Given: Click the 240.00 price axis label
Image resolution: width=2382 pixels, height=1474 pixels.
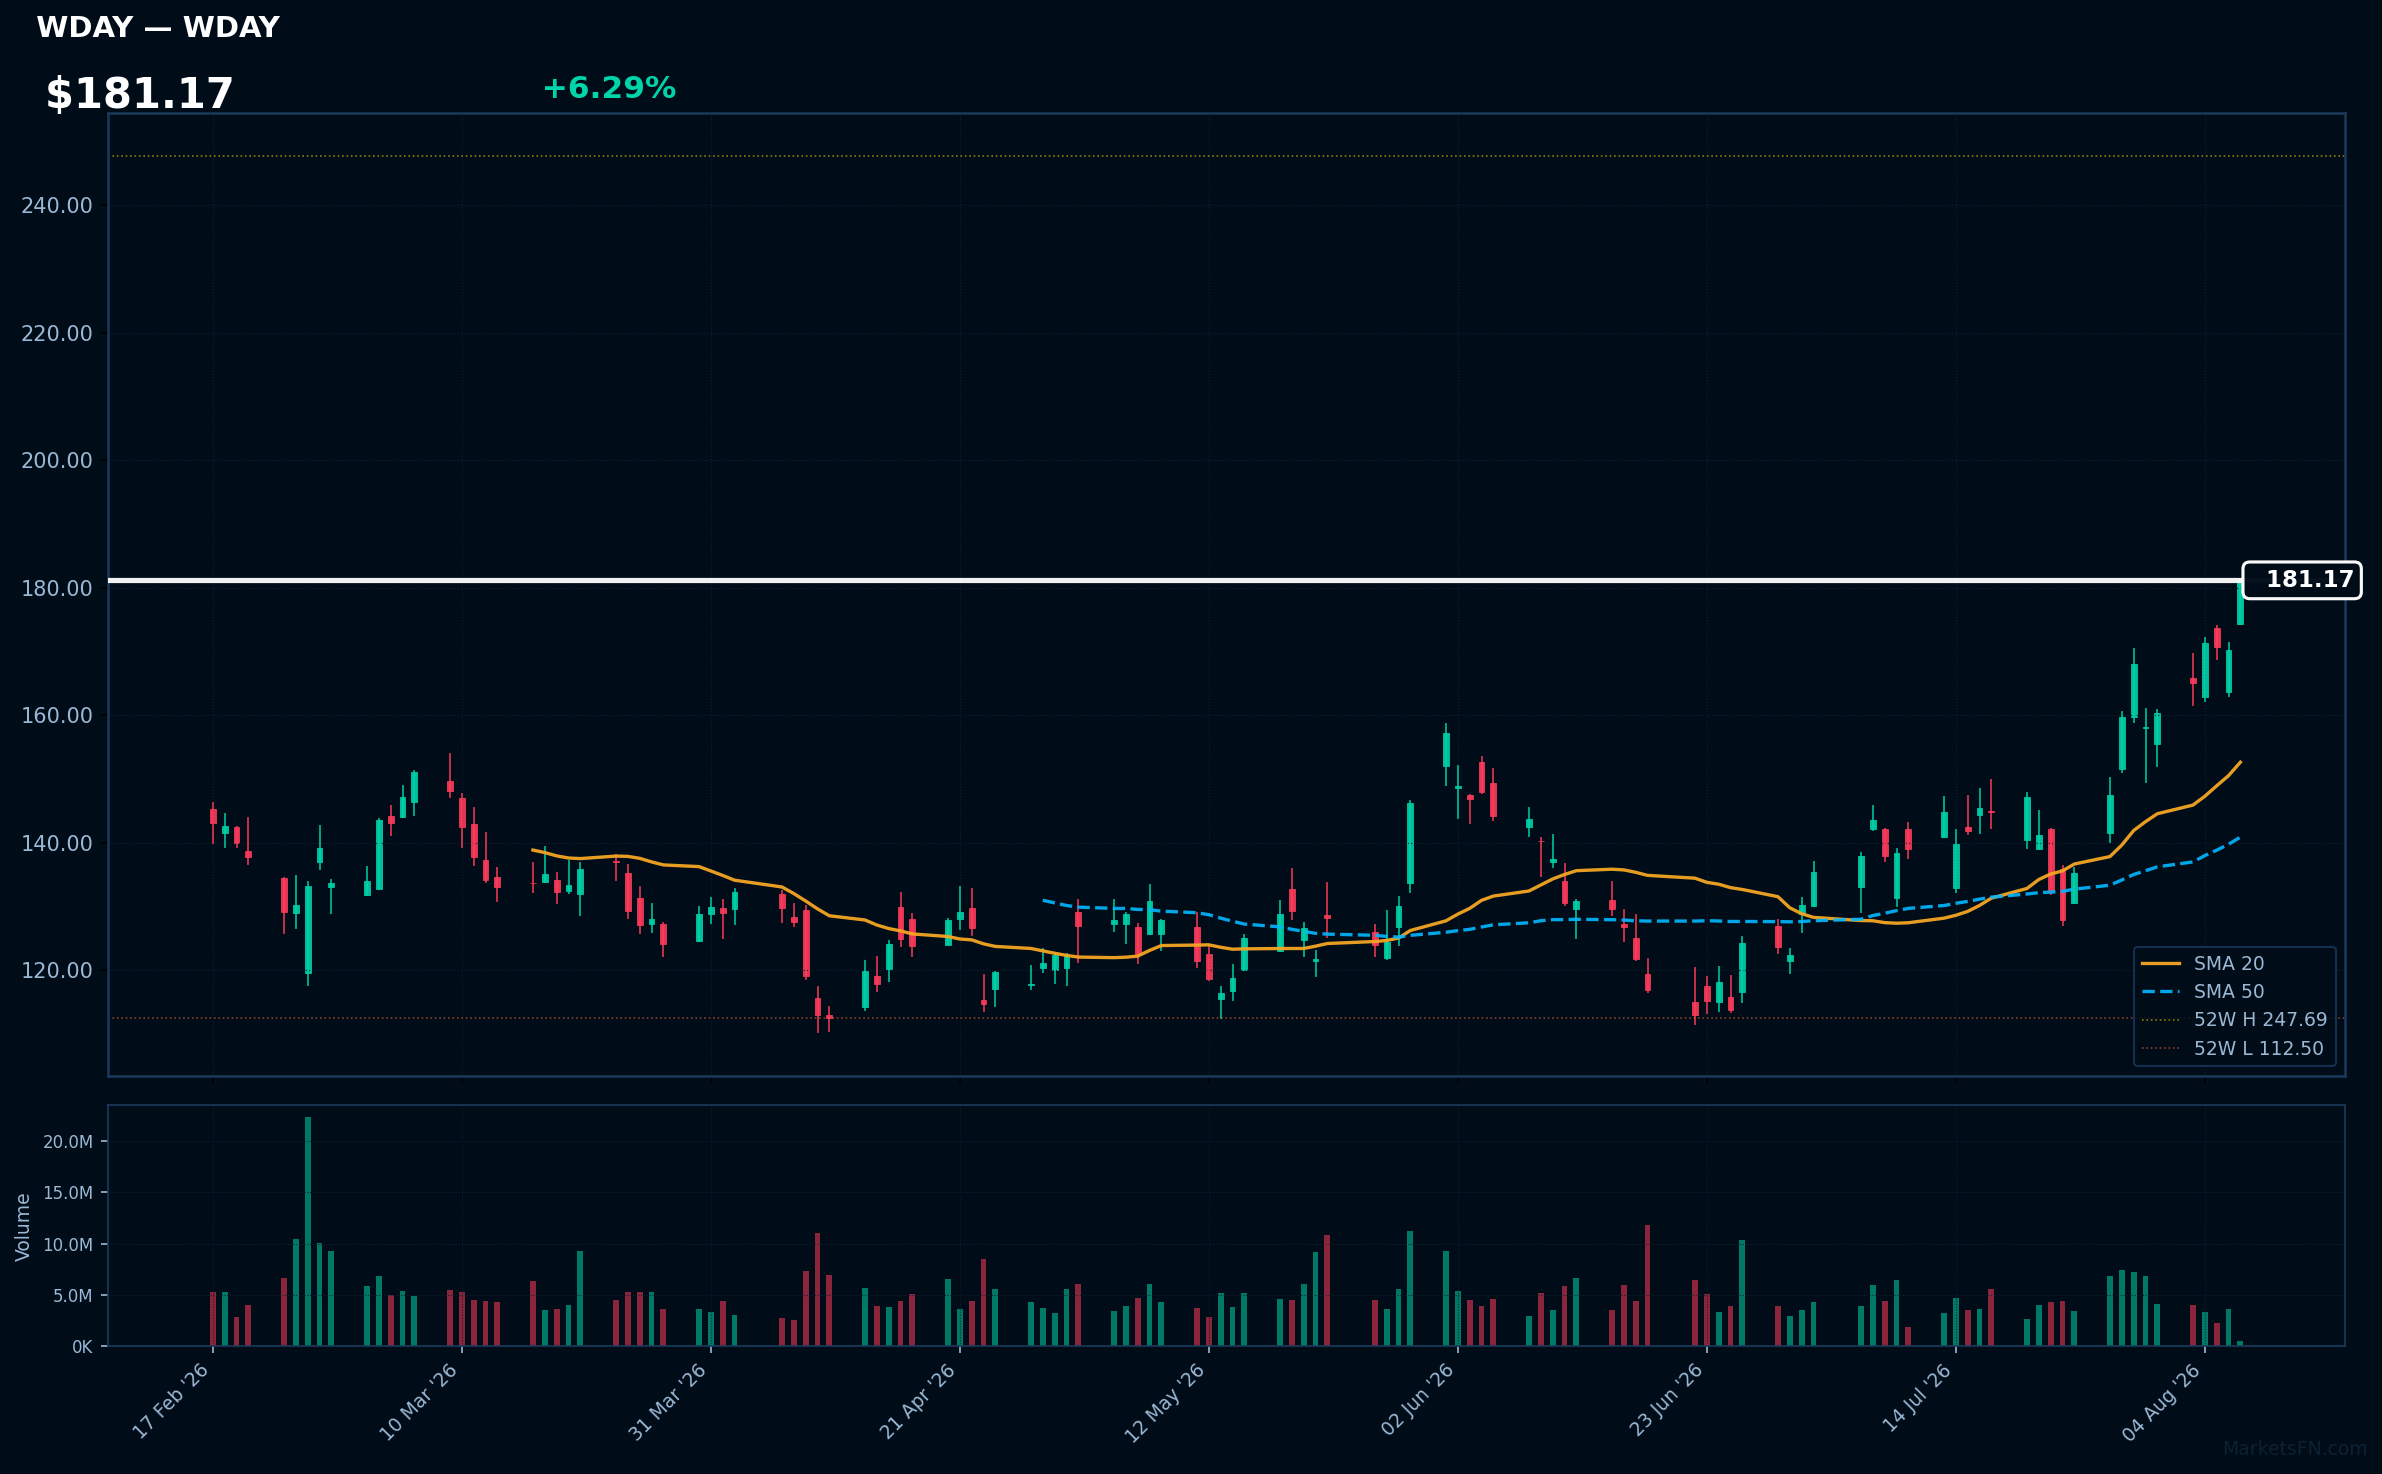Looking at the screenshot, I should pyautogui.click(x=57, y=205).
